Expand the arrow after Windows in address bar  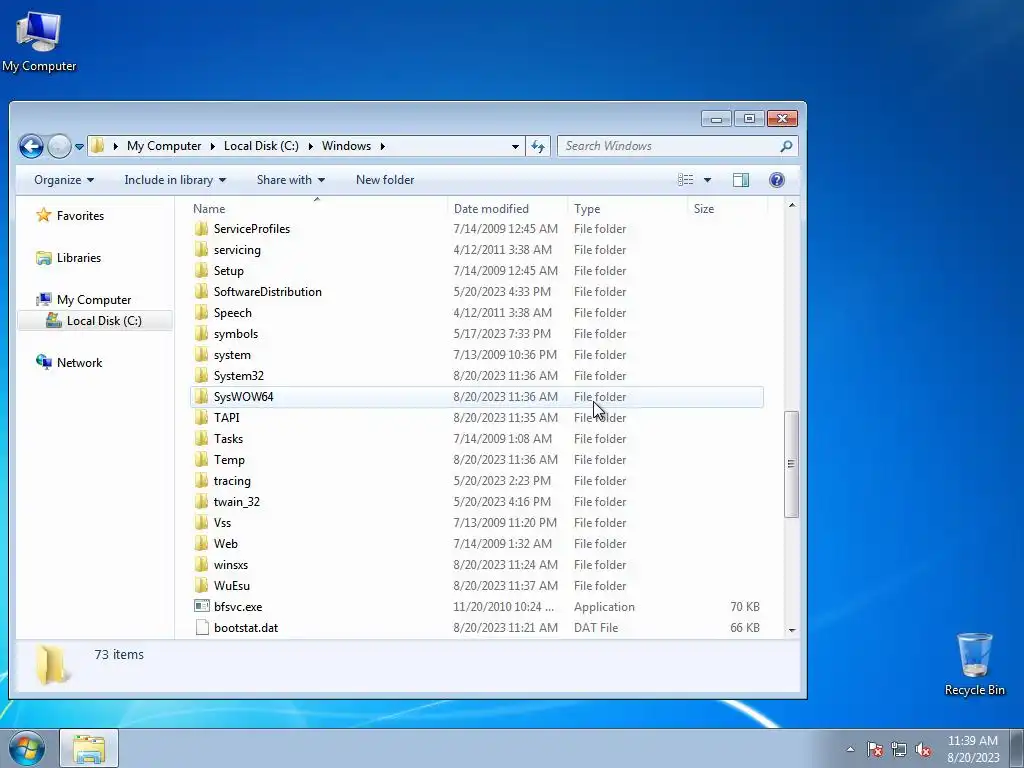click(383, 146)
